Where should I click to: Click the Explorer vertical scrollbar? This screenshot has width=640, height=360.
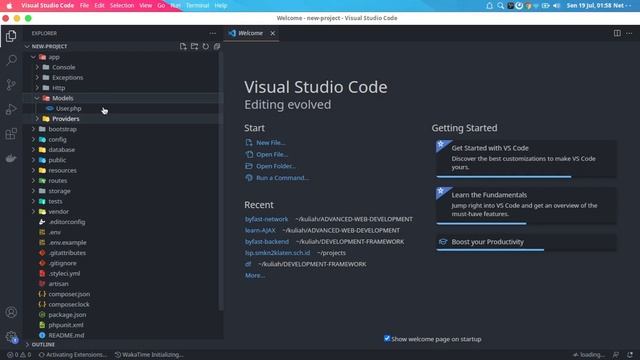click(x=221, y=182)
